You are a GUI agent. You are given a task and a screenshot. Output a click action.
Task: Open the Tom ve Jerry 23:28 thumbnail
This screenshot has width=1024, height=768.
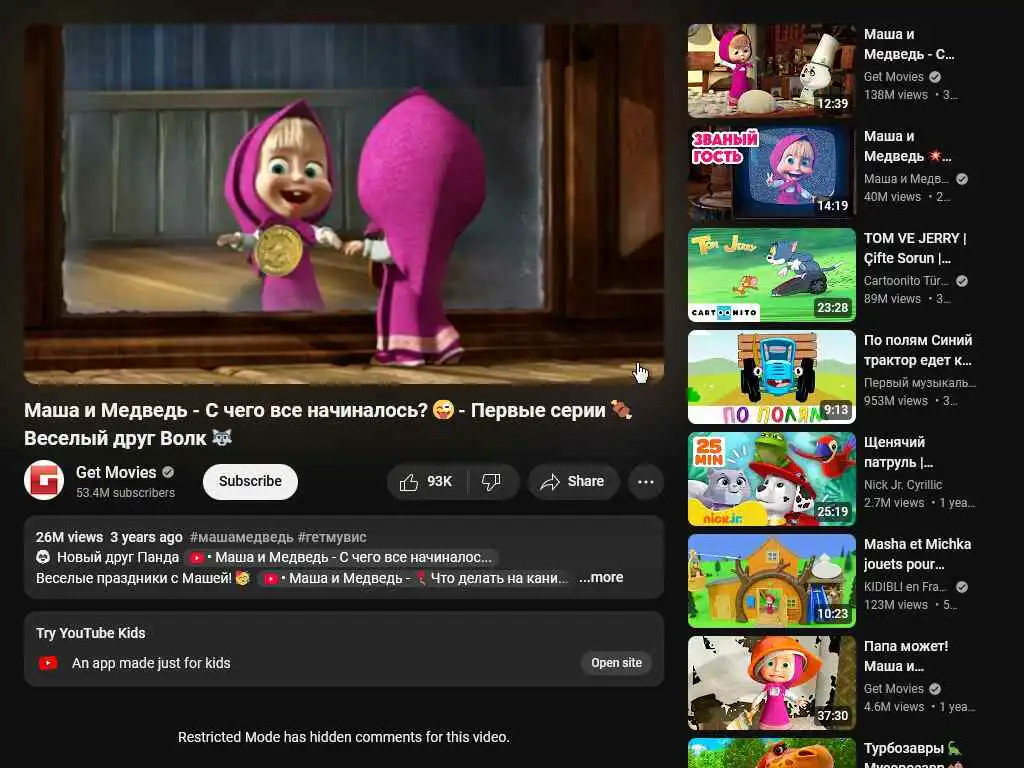pos(771,274)
